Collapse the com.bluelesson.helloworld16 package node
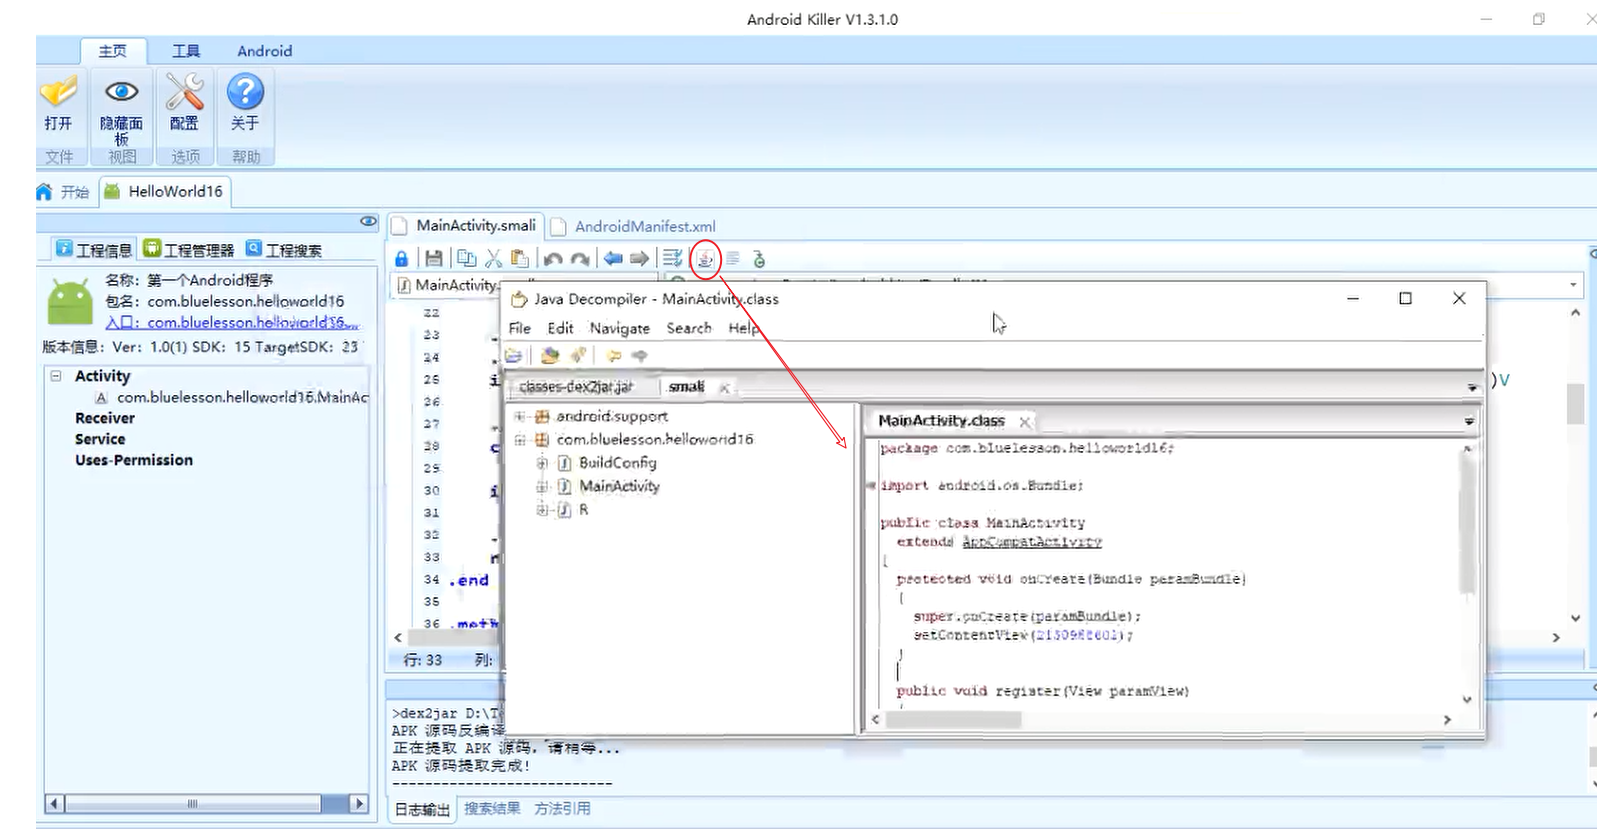This screenshot has width=1612, height=829. tap(519, 439)
